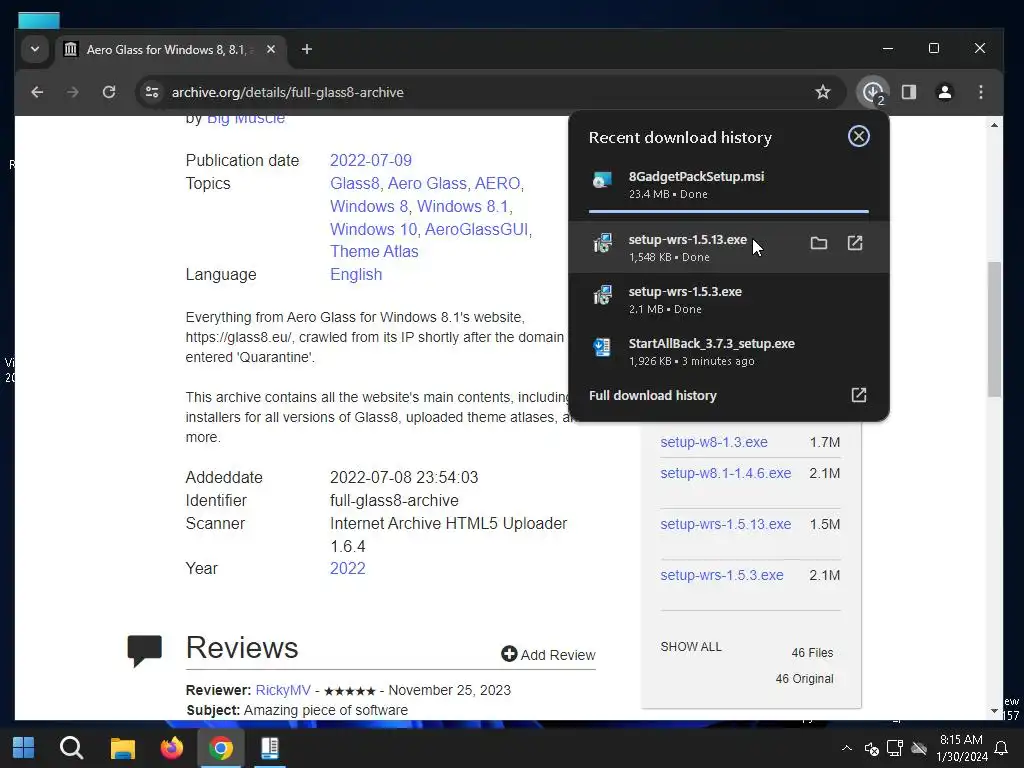Viewport: 1024px width, 768px height.
Task: Open the Windows 8 topic link
Action: [369, 206]
